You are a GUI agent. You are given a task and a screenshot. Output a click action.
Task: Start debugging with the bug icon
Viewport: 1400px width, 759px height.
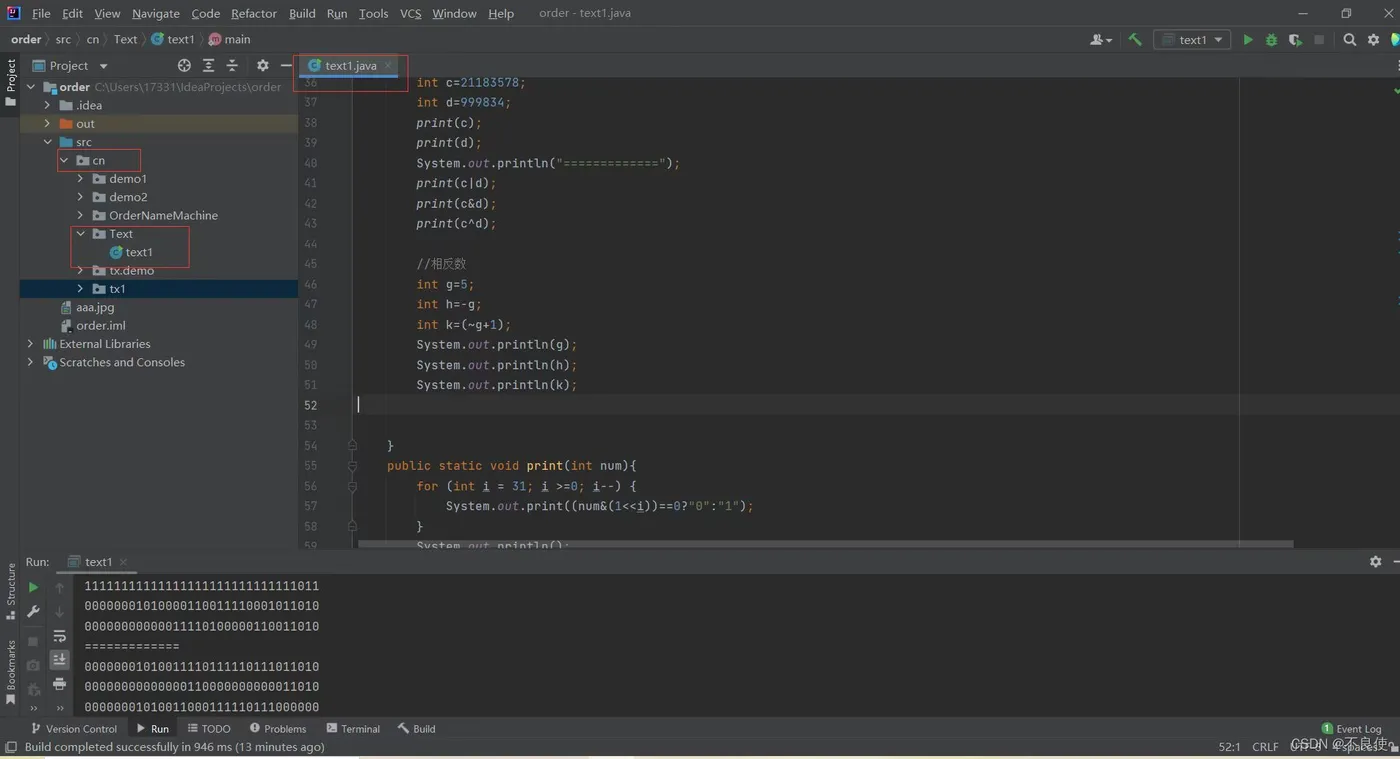click(x=1272, y=40)
